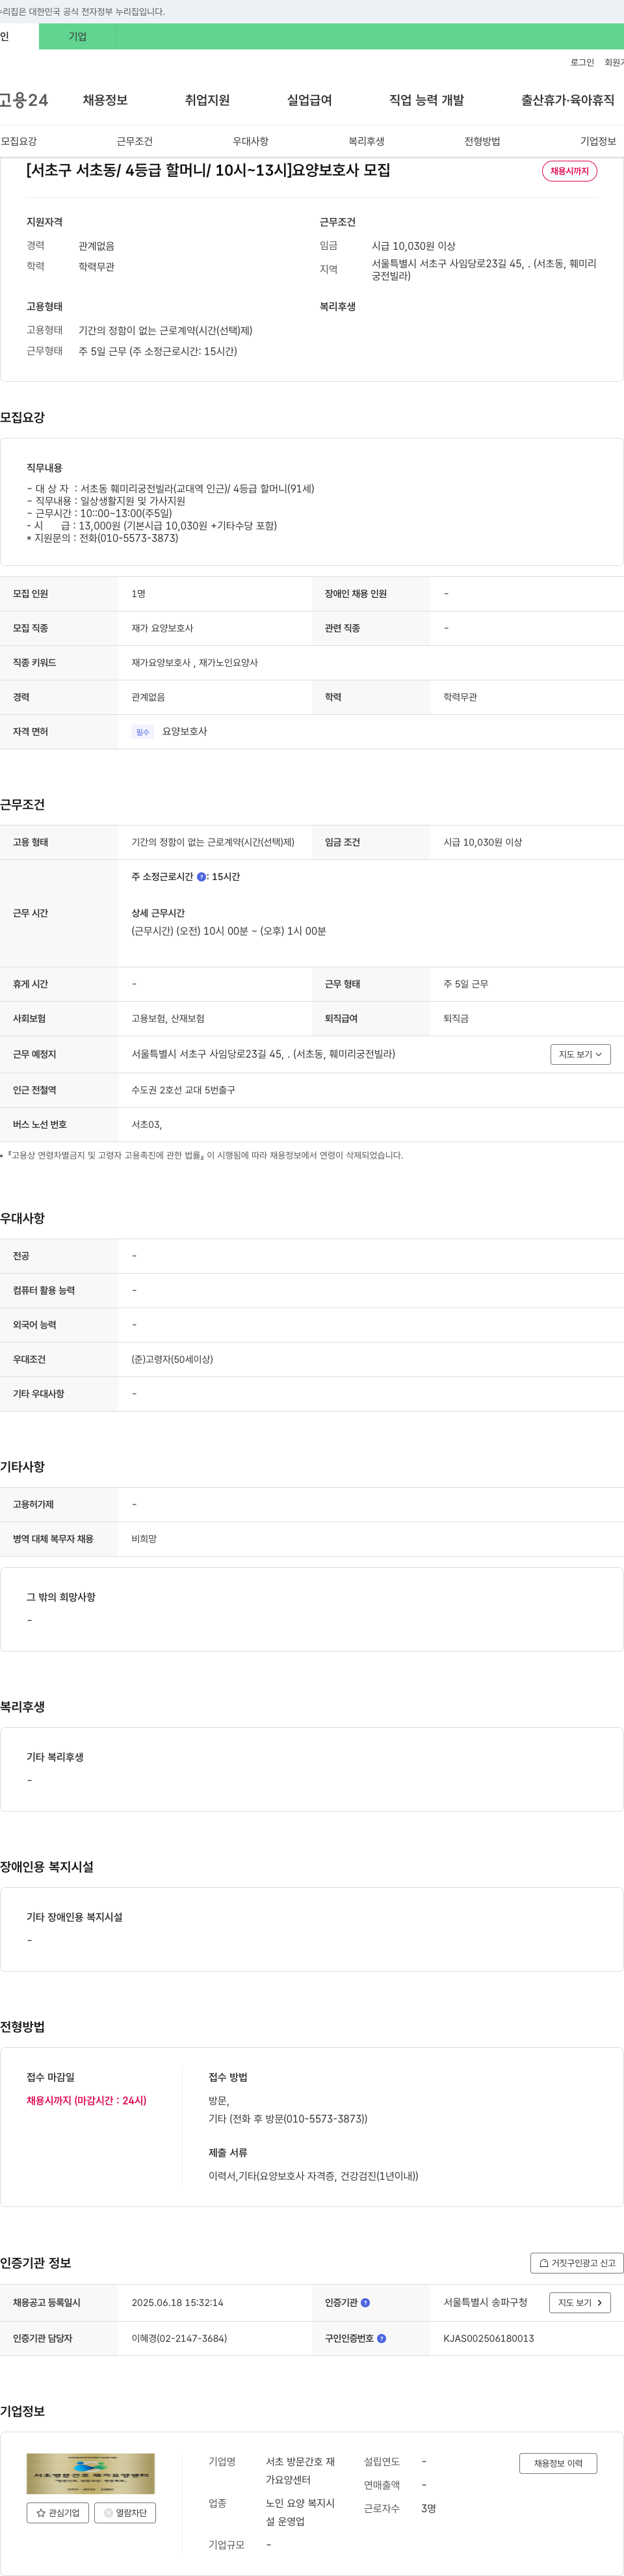
Task: Jump to the 우대사항 section tab
Action: [250, 141]
